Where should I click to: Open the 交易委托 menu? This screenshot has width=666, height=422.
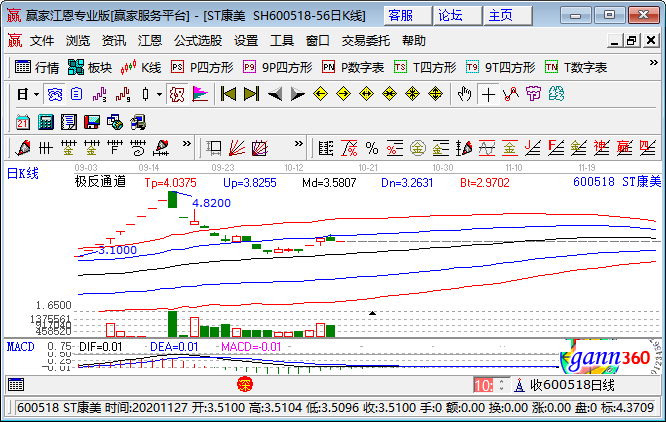(x=365, y=41)
